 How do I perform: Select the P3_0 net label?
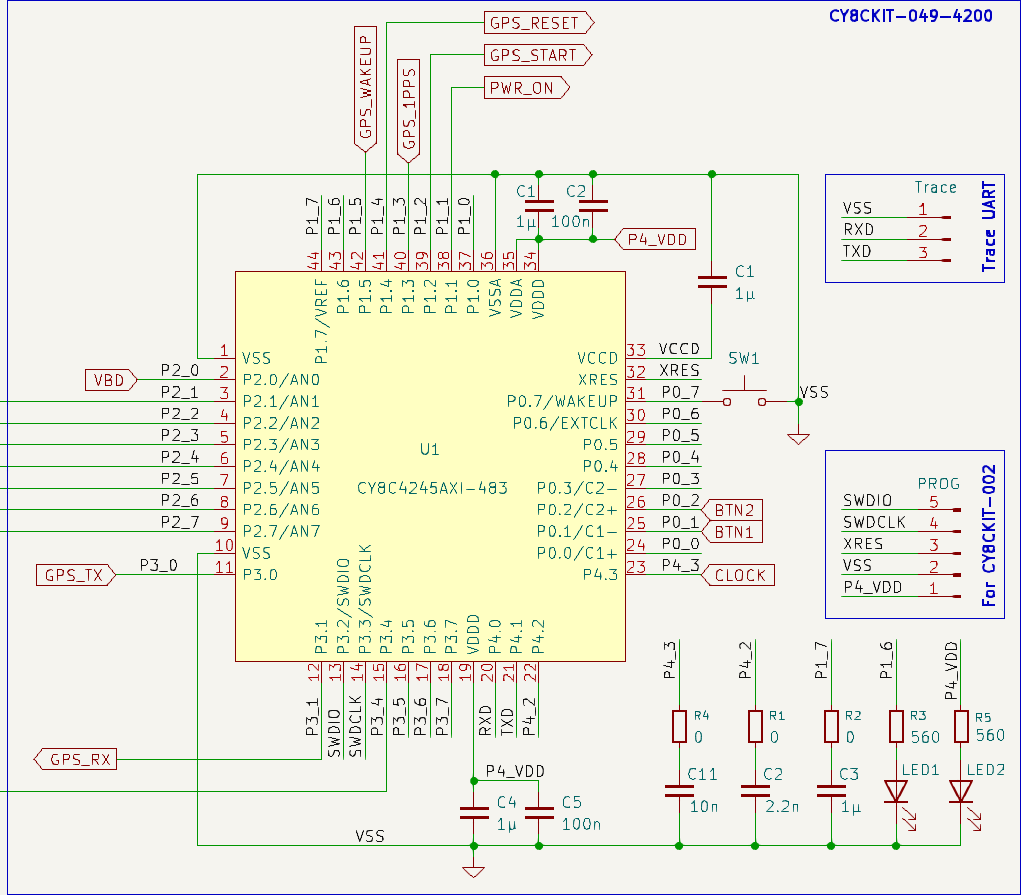click(x=158, y=565)
